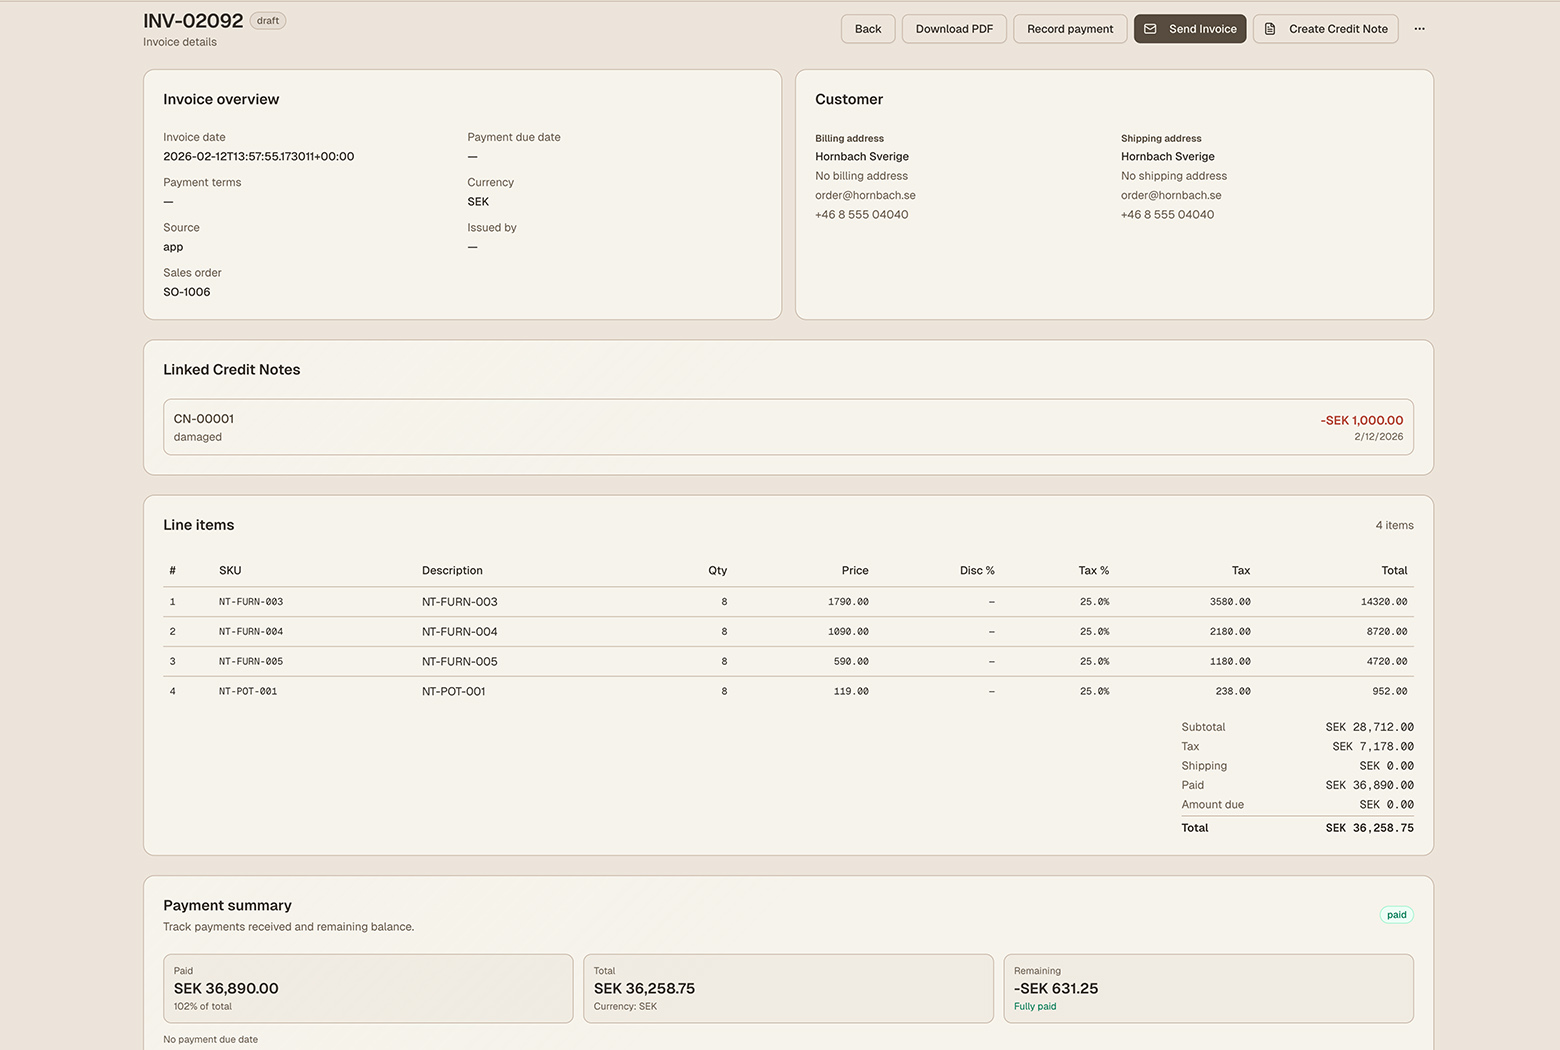This screenshot has width=1560, height=1050.
Task: Open Record payment
Action: (x=1070, y=29)
